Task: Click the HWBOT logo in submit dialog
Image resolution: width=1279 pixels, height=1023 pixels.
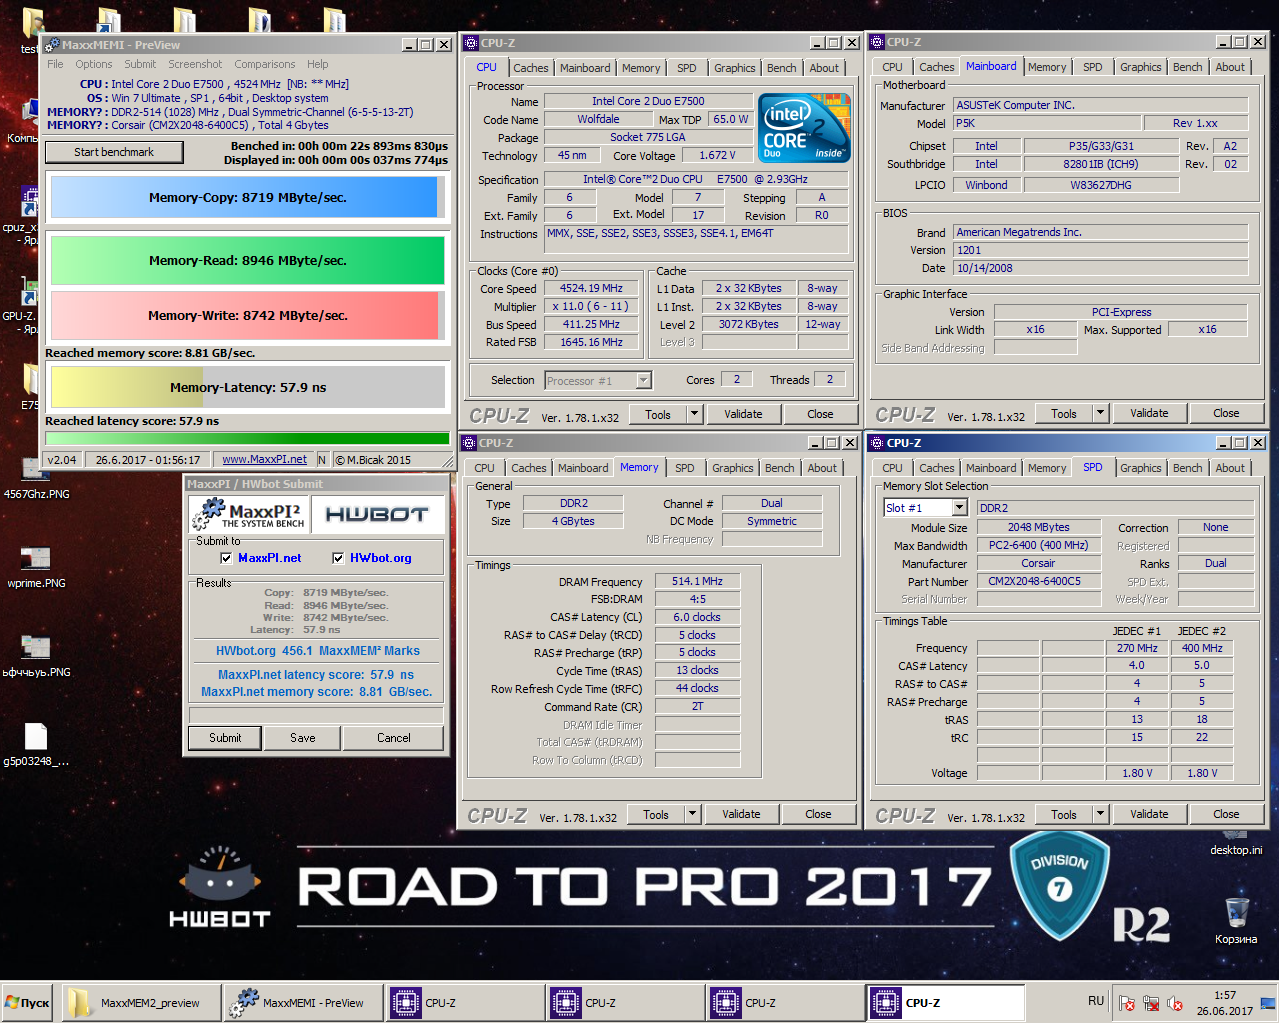Action: 377,514
